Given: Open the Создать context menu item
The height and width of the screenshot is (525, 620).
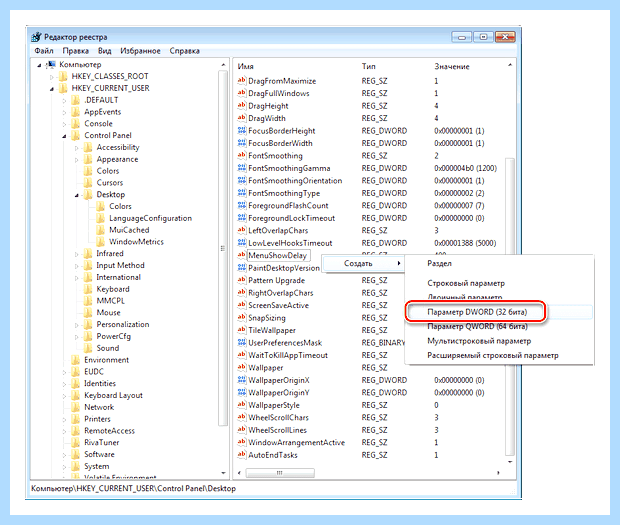Looking at the screenshot, I should pyautogui.click(x=363, y=263).
